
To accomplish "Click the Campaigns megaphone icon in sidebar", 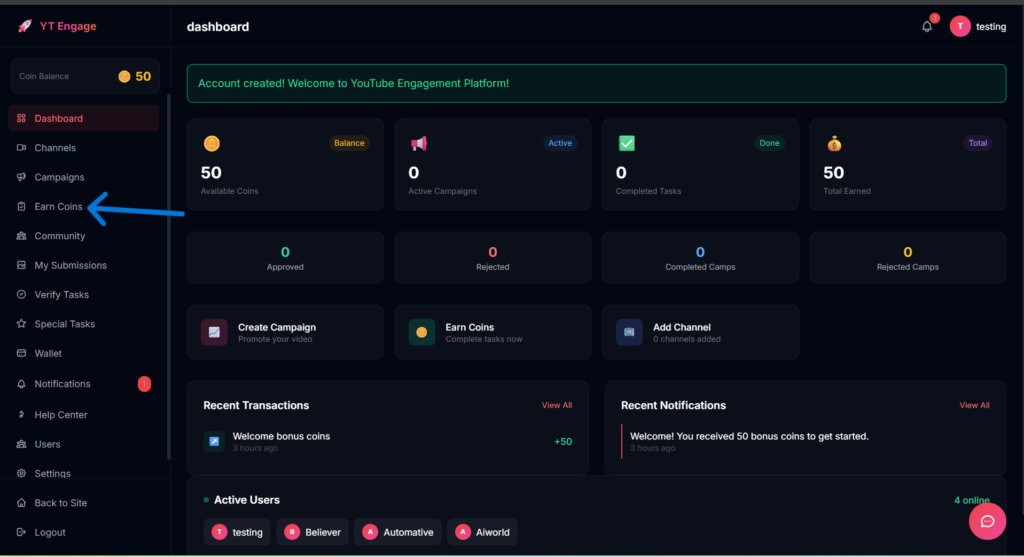I will click(x=22, y=177).
